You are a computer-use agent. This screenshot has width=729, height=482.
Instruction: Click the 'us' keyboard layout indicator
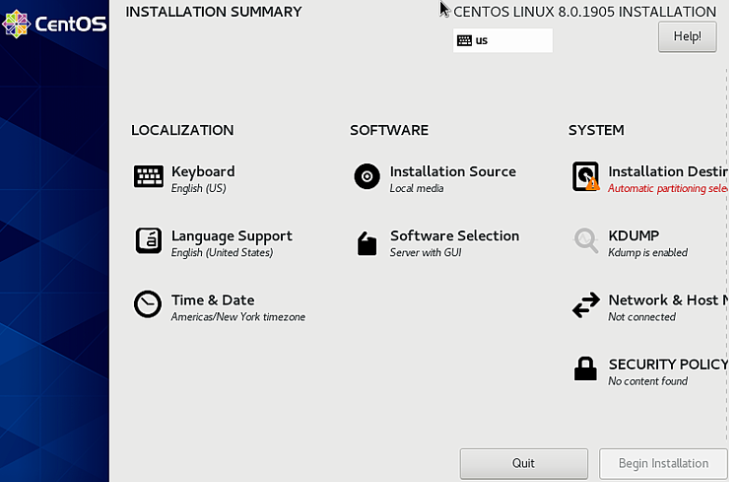(503, 40)
